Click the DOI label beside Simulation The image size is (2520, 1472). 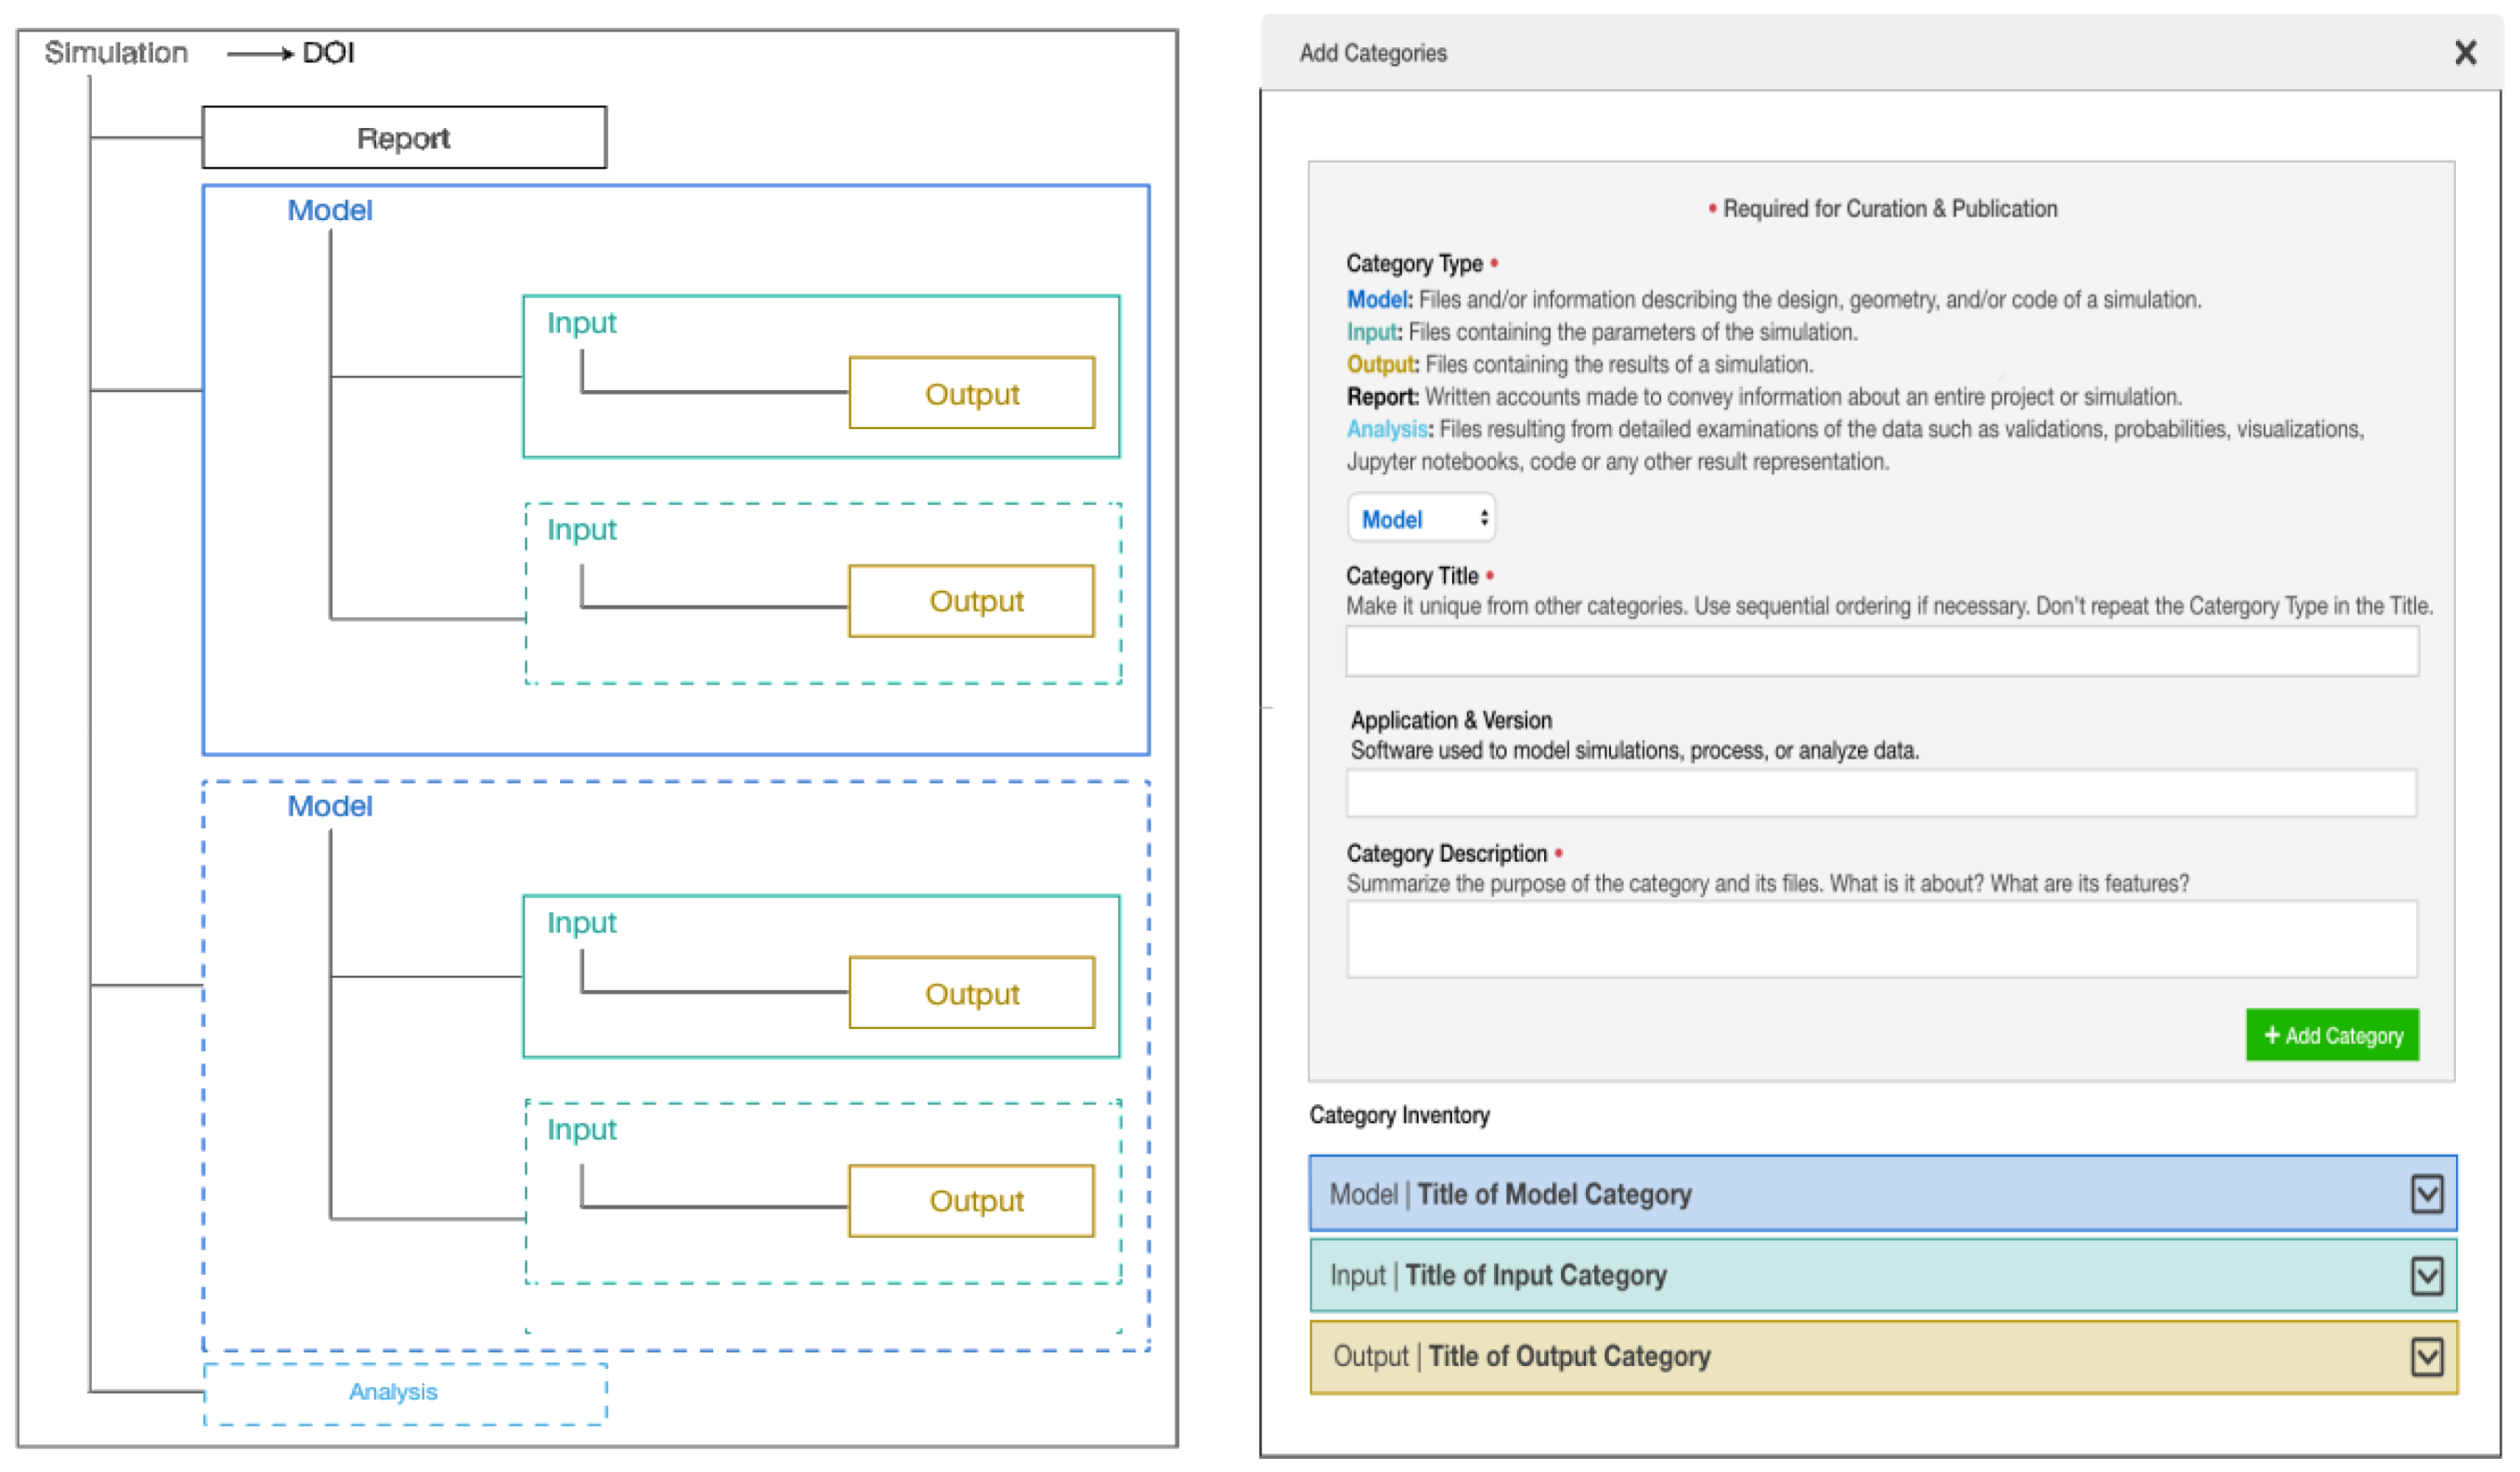pyautogui.click(x=328, y=53)
